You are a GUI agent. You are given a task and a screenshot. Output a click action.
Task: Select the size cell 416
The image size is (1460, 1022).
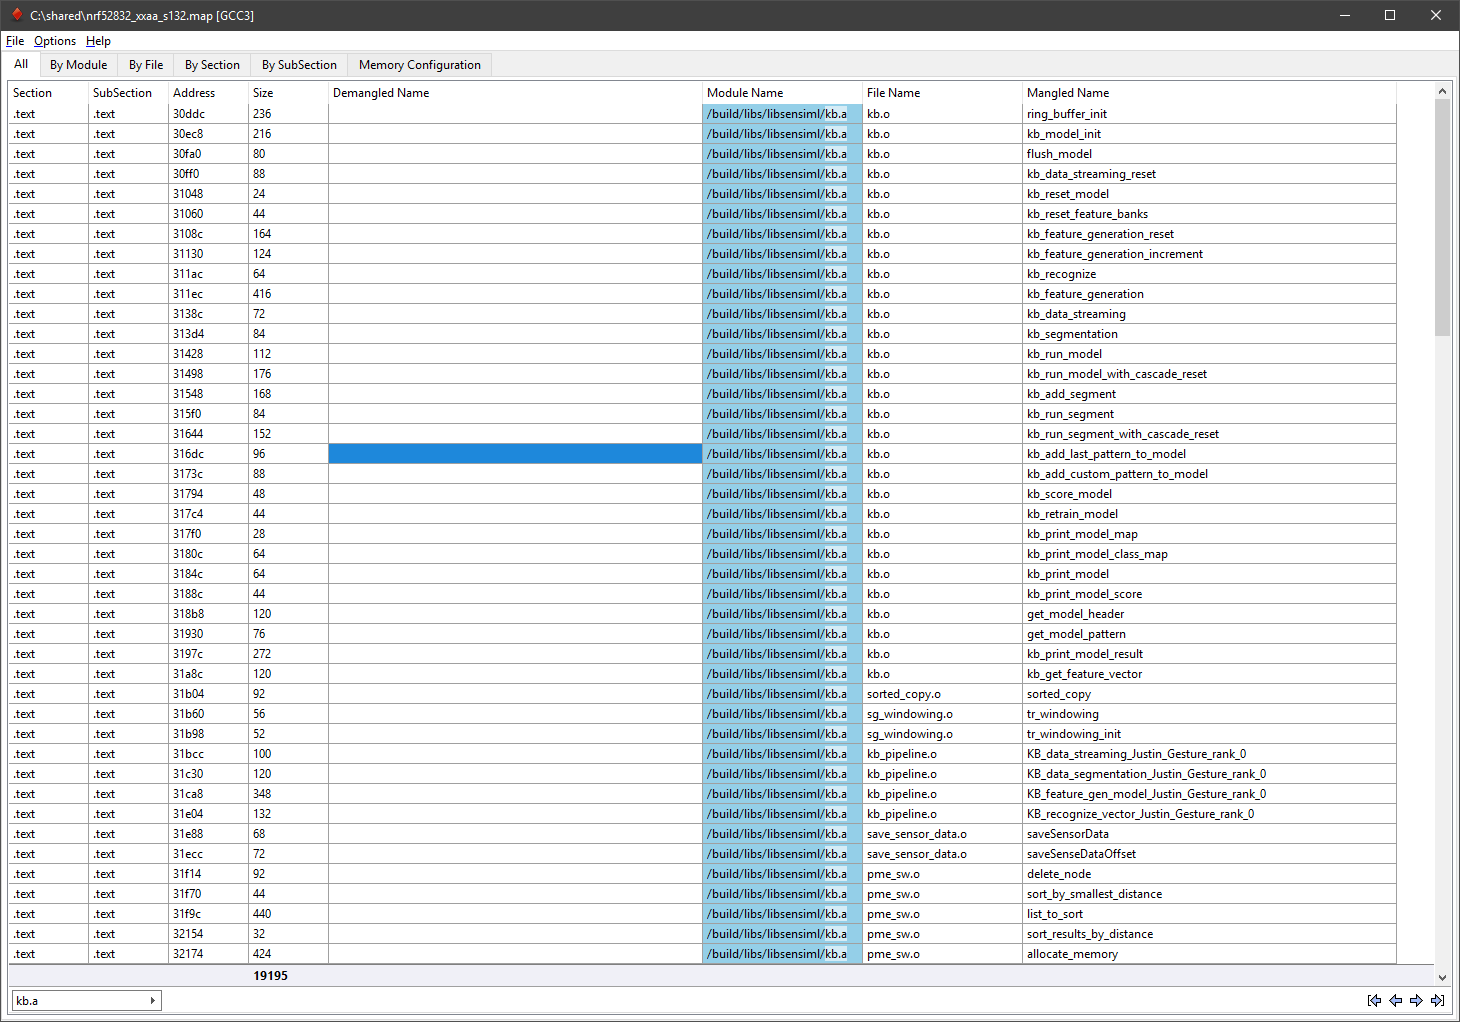coord(288,294)
